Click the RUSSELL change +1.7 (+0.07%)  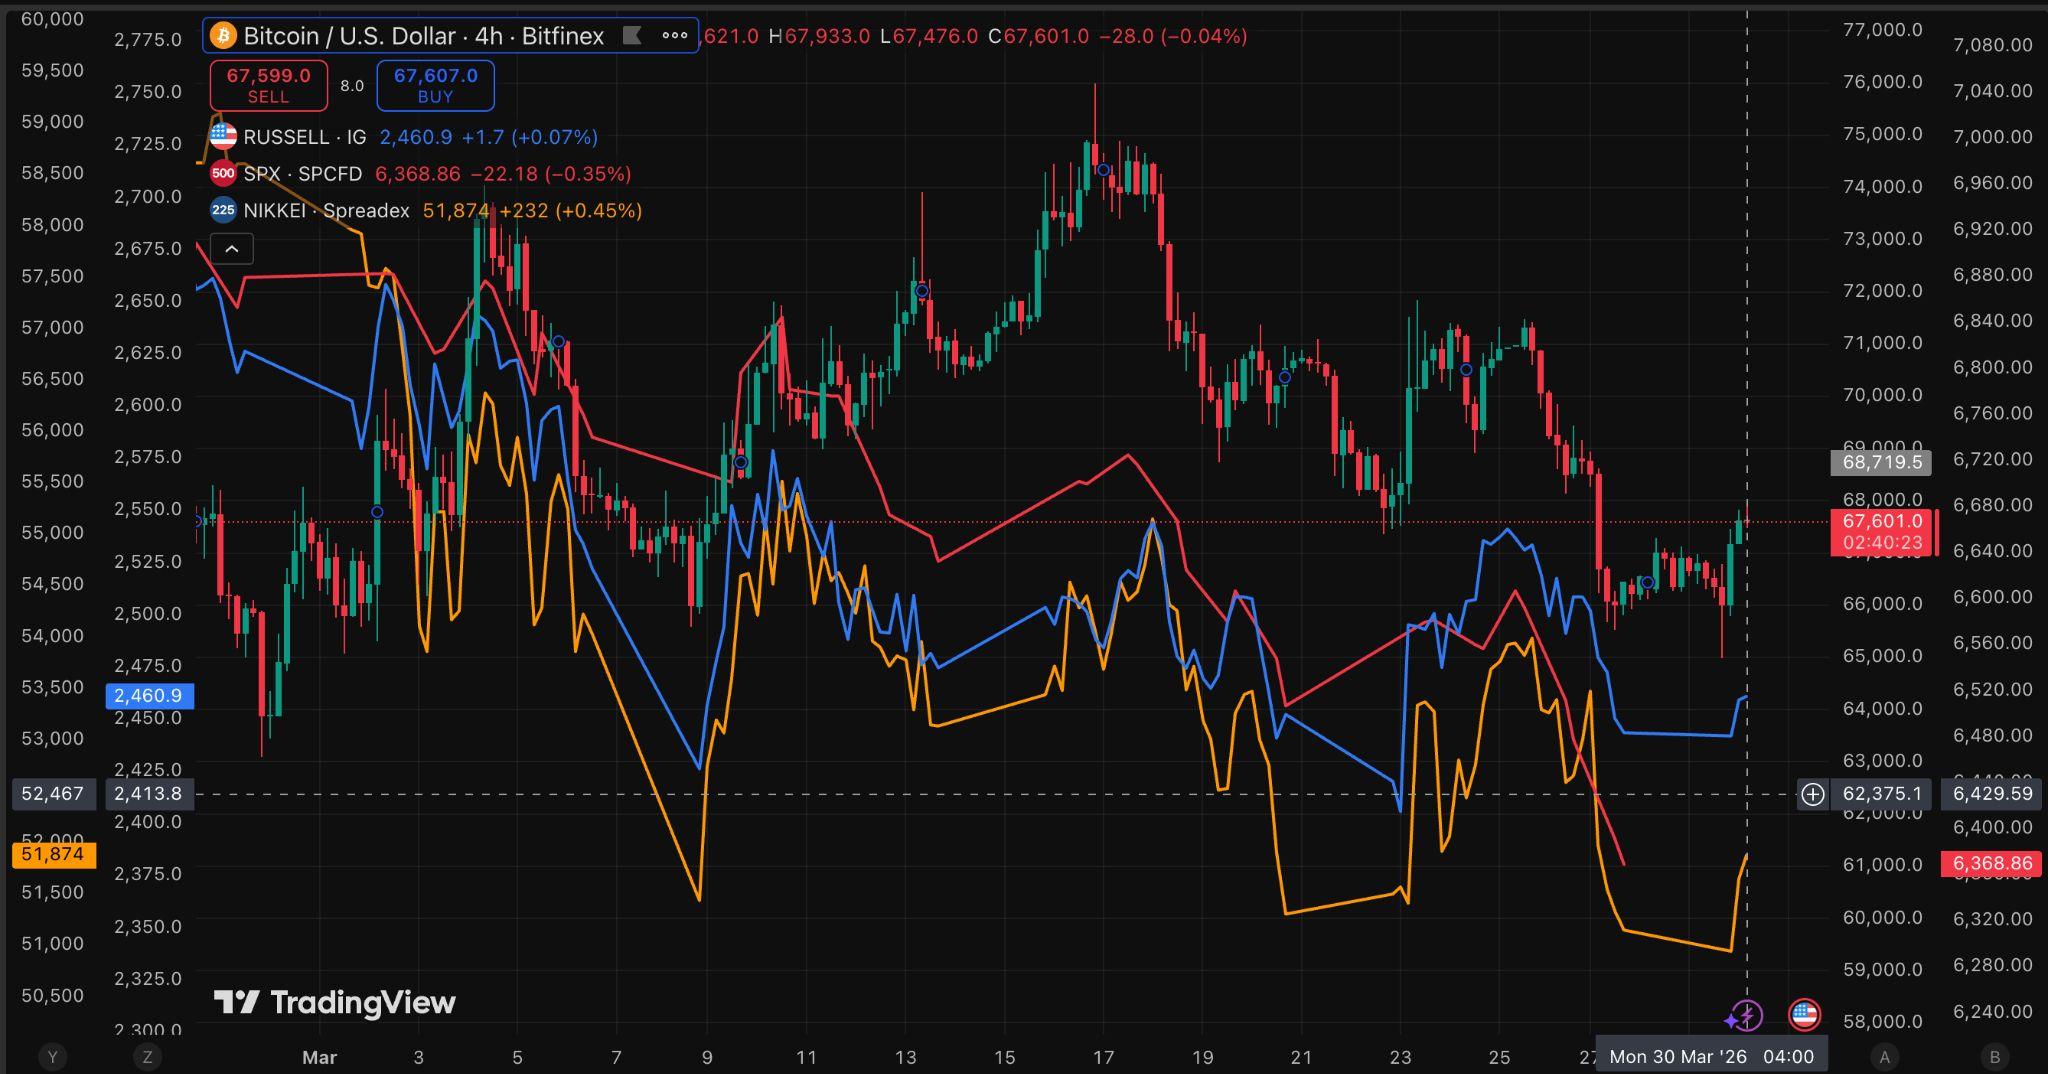pos(529,137)
